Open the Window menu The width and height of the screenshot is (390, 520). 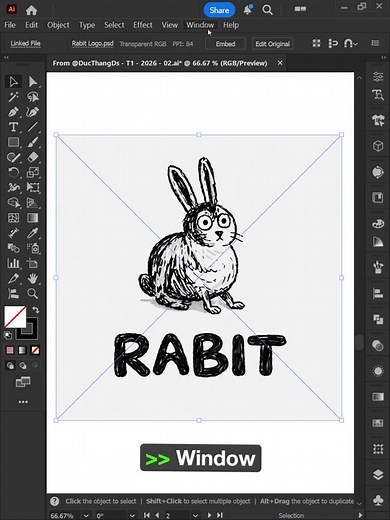(x=200, y=25)
